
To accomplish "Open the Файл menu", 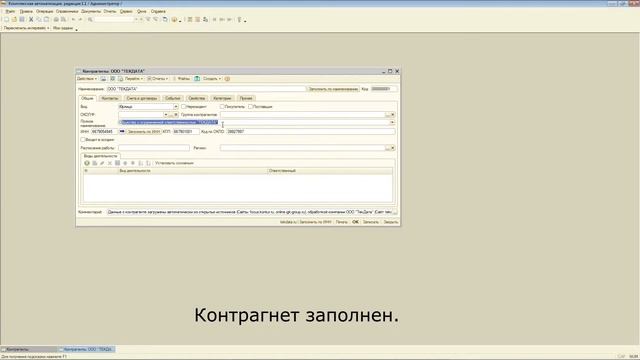I will click(x=10, y=11).
